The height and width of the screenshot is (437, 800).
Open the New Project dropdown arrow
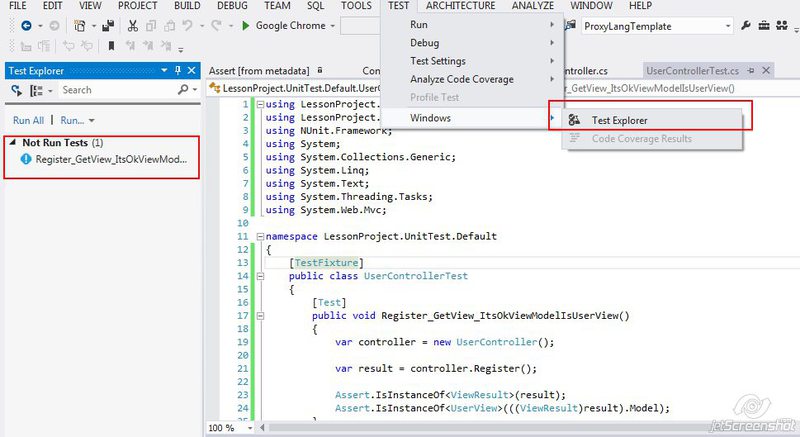93,25
